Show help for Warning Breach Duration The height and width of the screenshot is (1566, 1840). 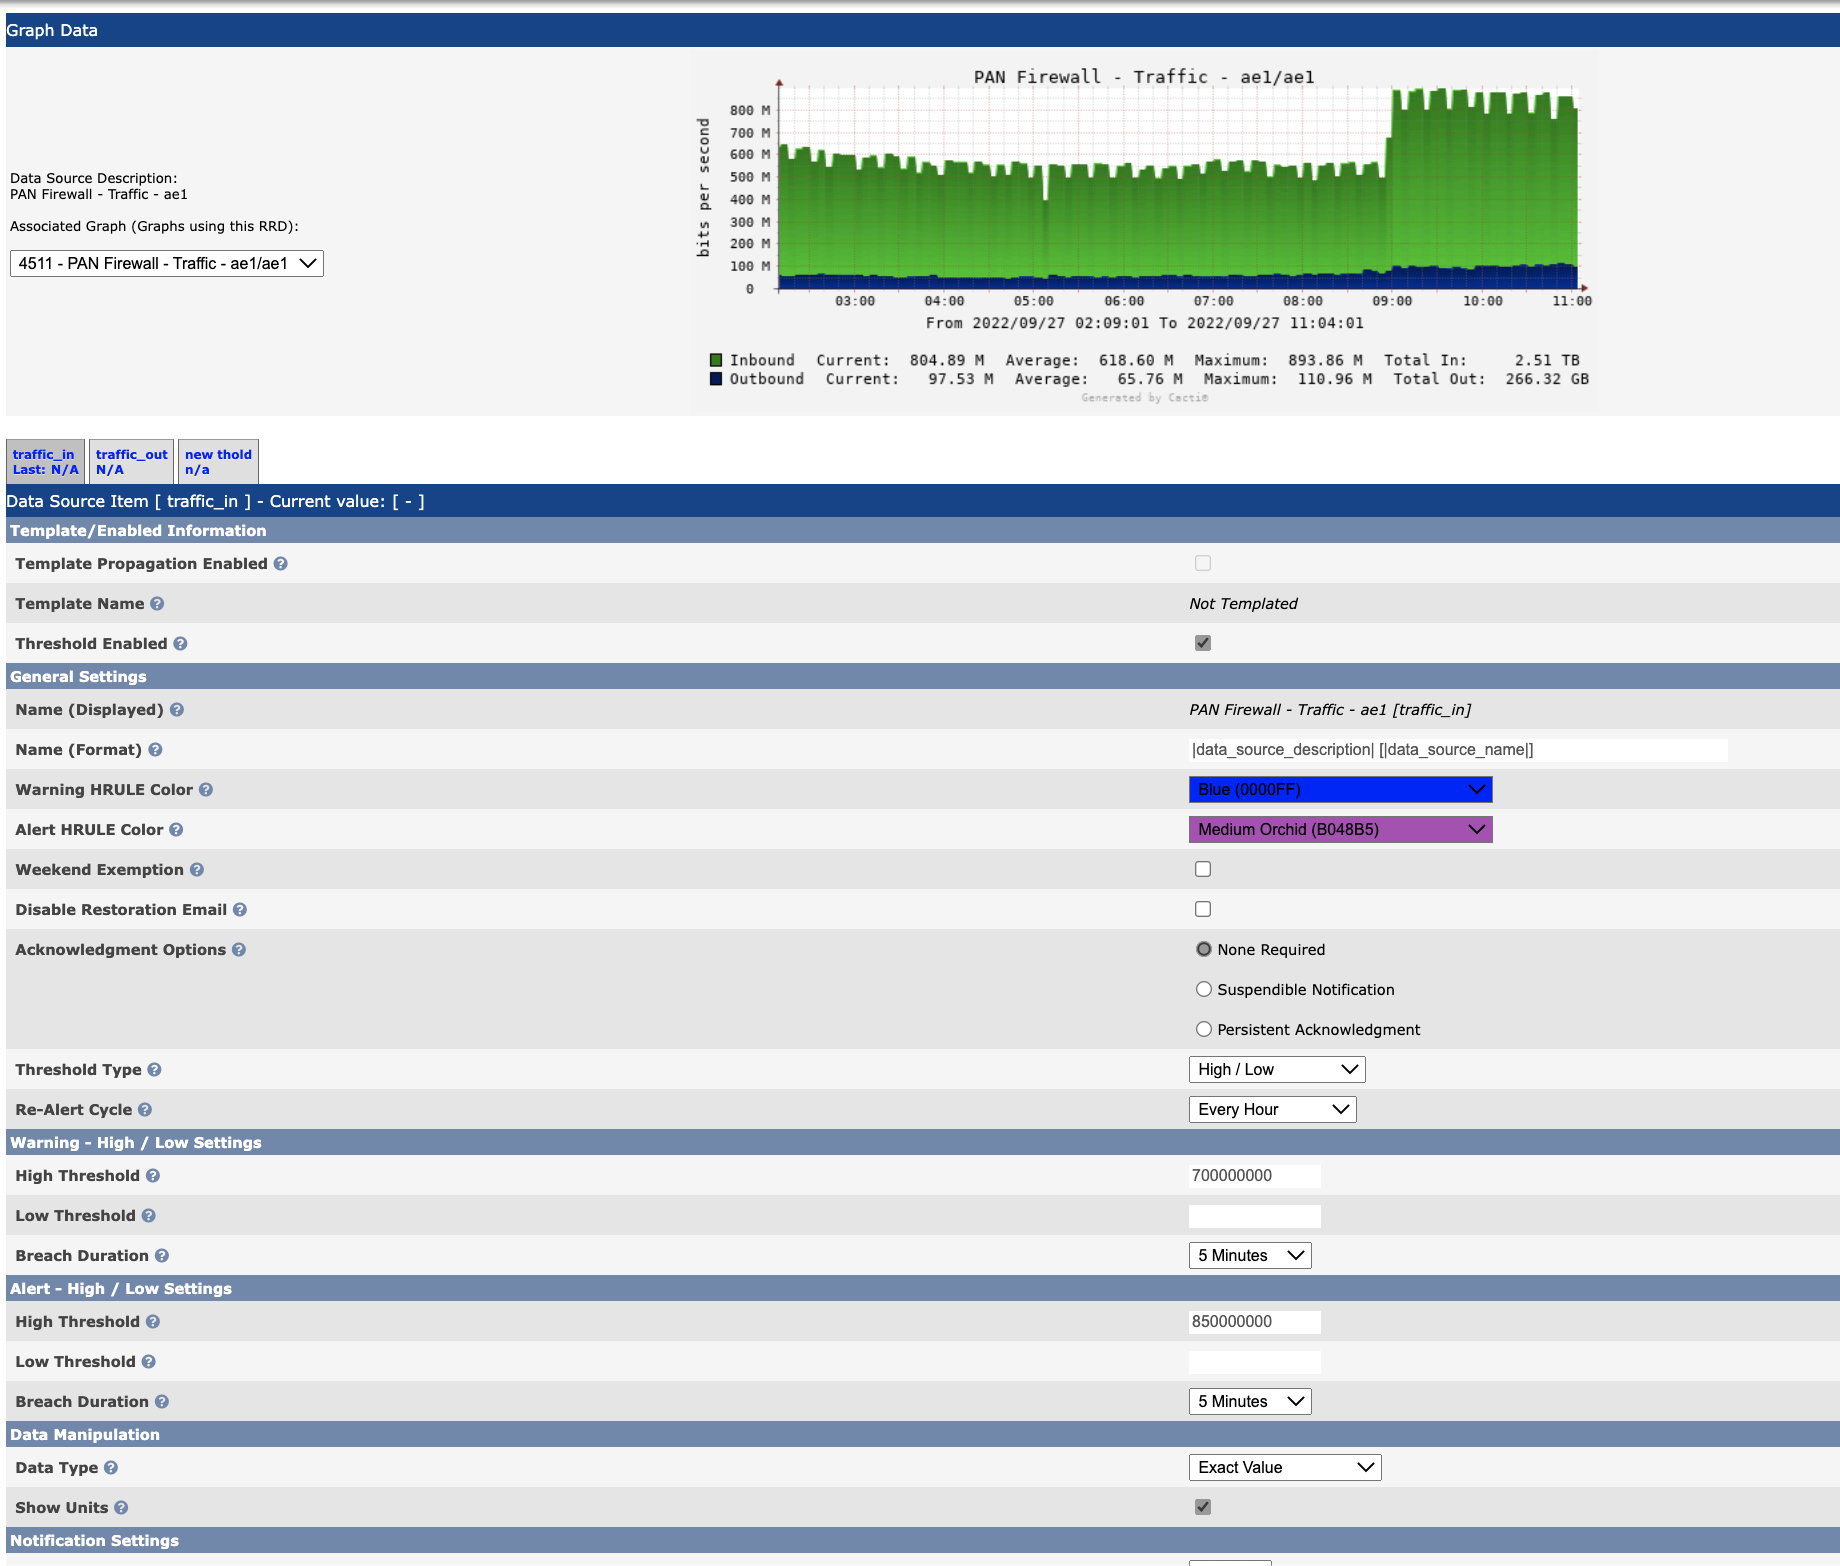click(162, 1256)
